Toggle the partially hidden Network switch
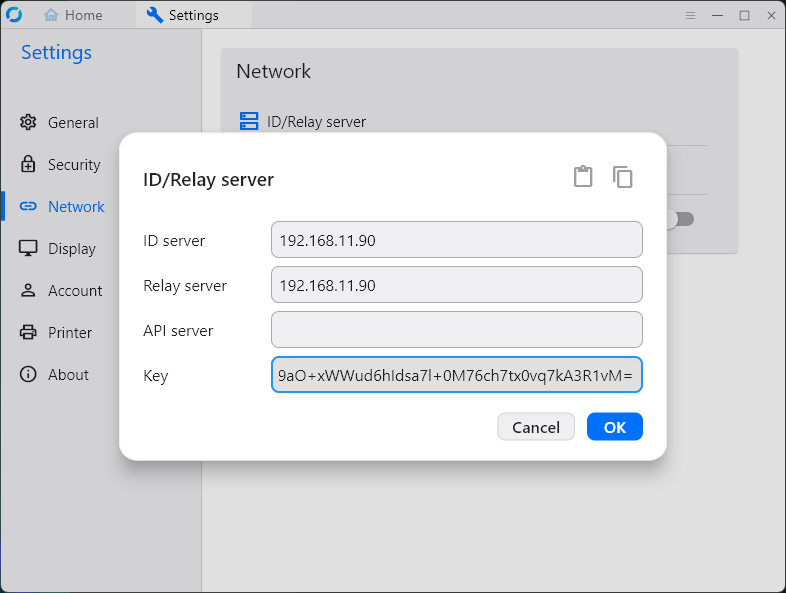 click(x=681, y=219)
